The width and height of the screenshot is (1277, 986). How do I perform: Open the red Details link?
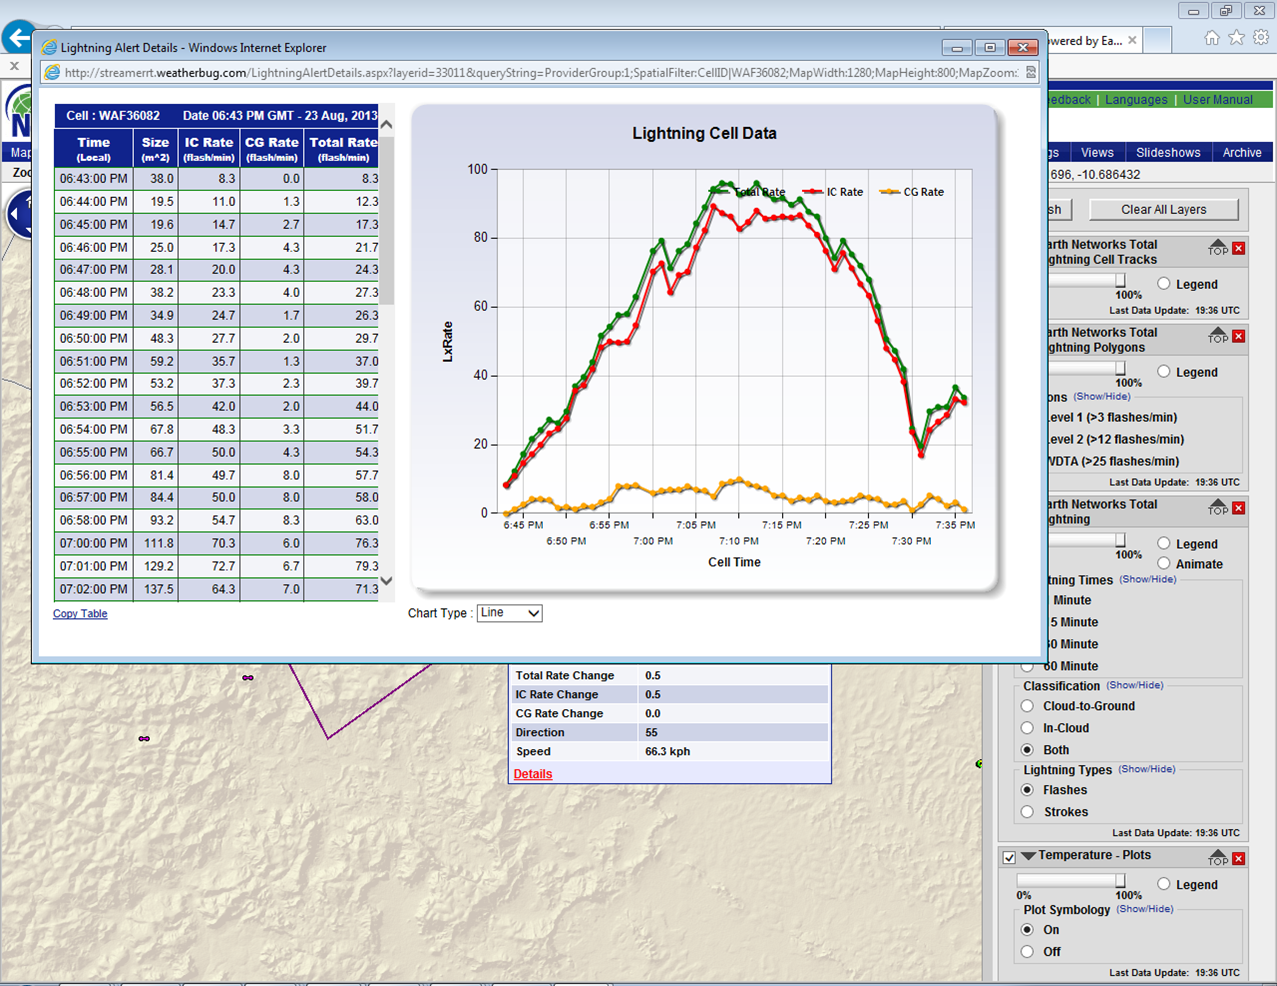(x=533, y=774)
